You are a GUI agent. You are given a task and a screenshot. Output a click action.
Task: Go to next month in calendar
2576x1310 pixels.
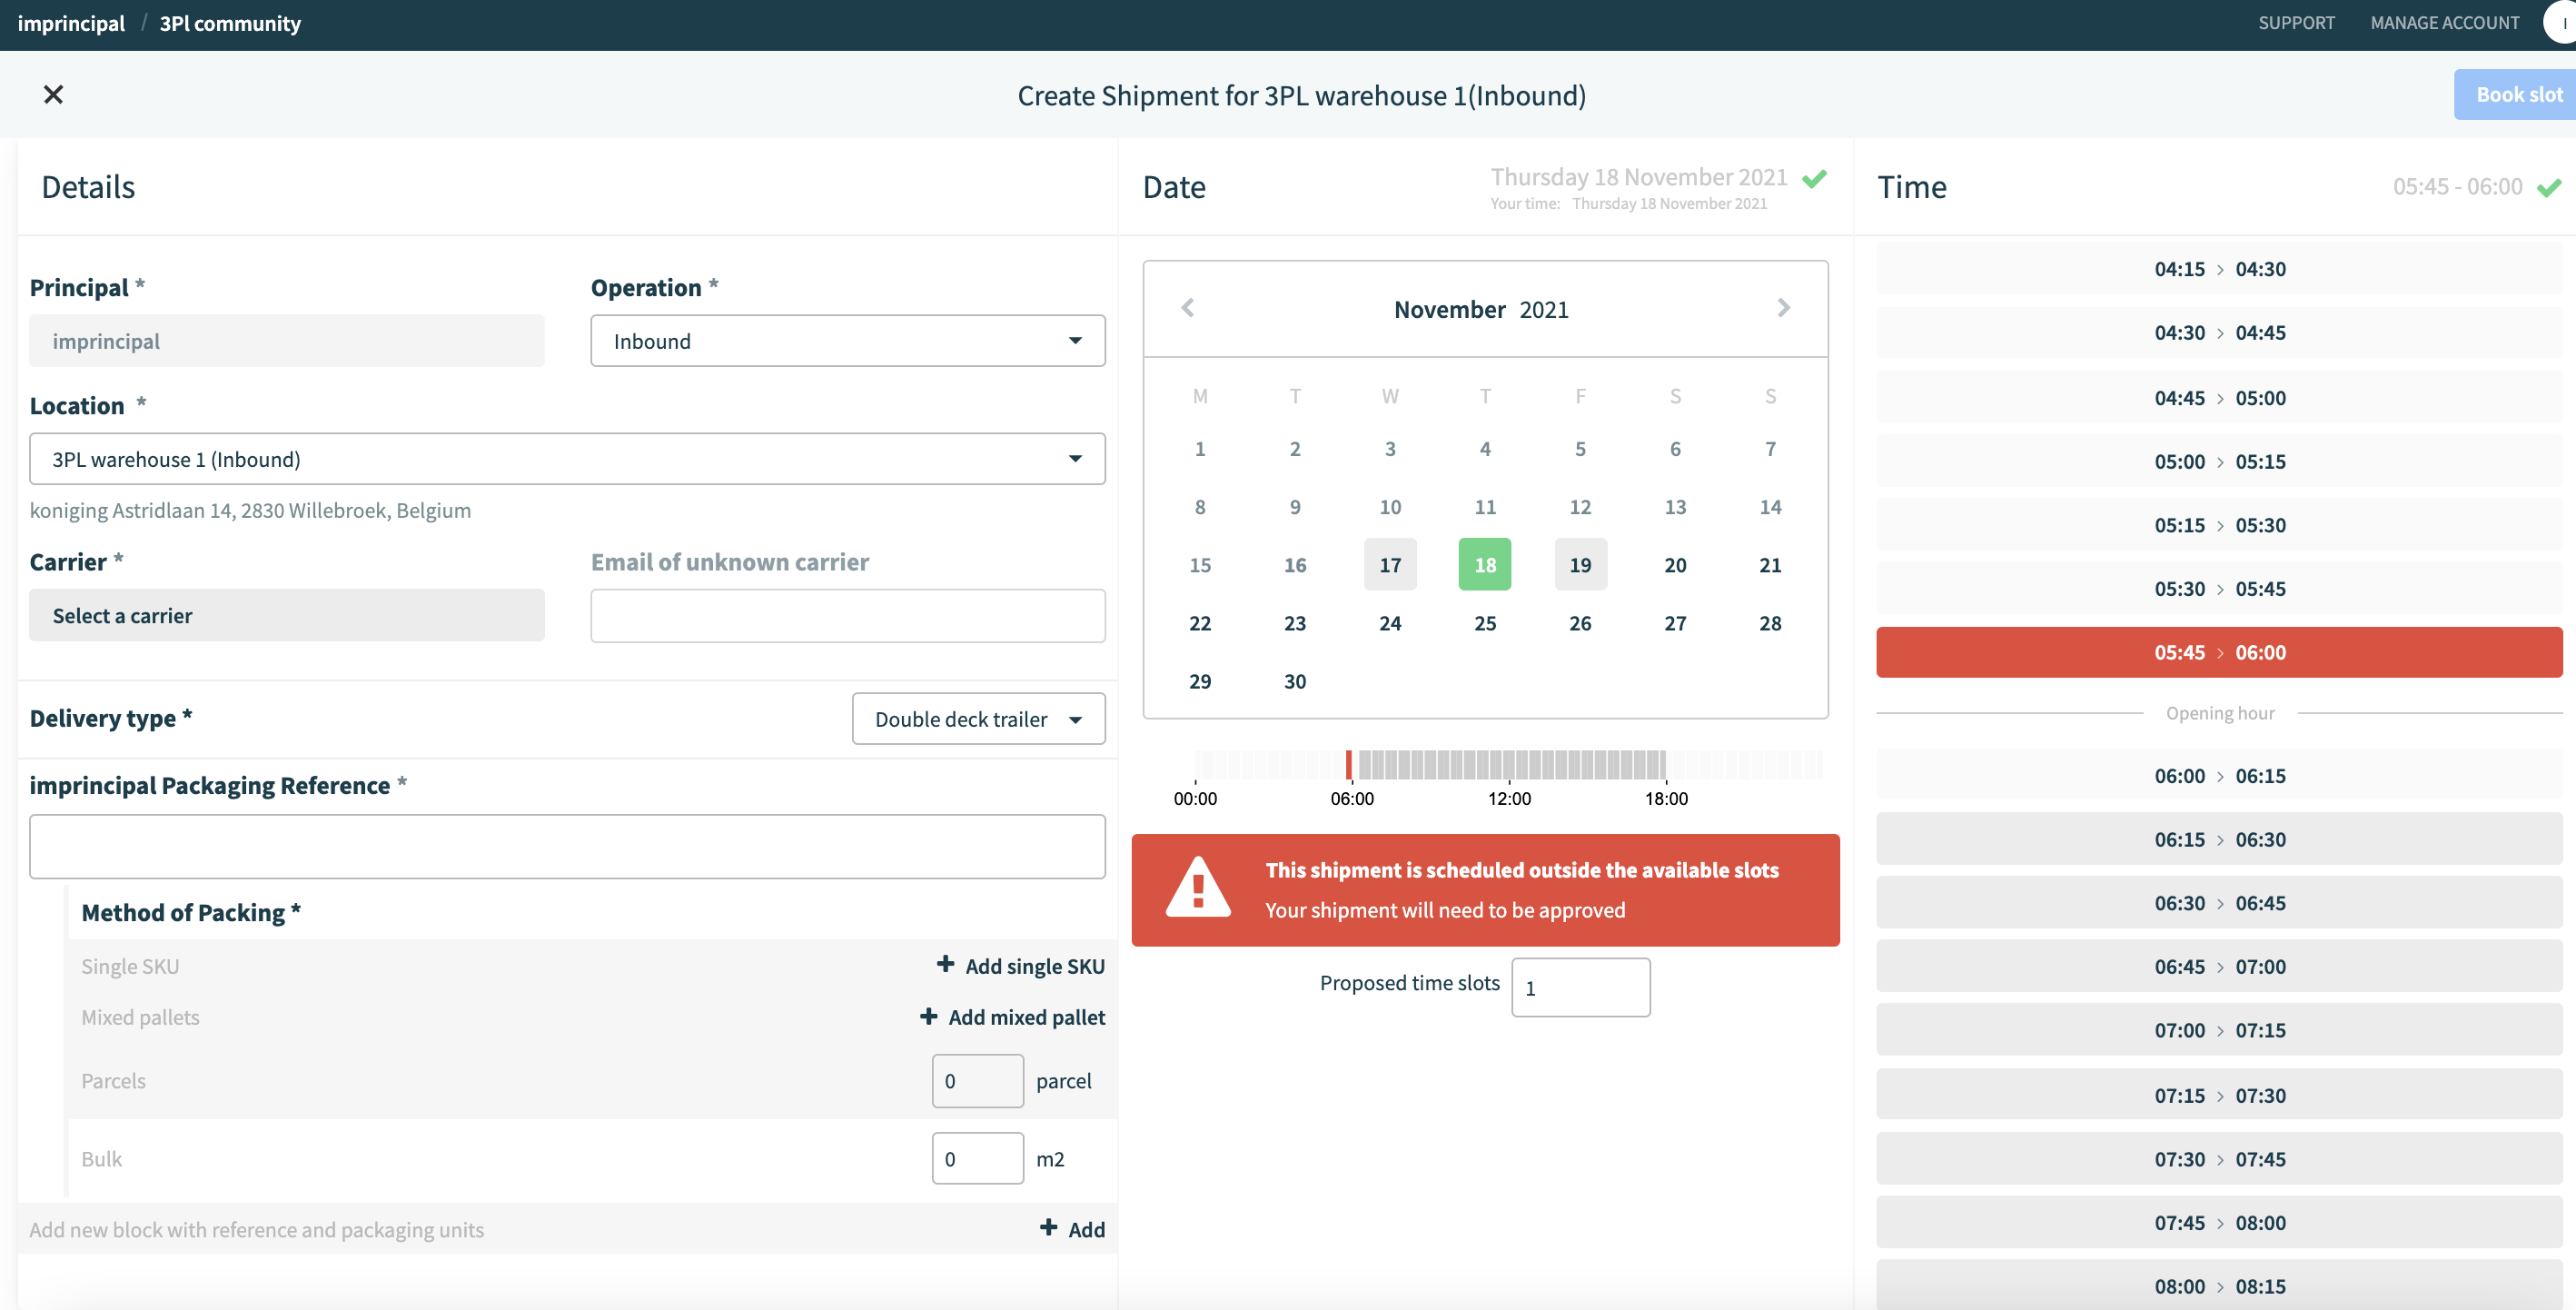(1783, 308)
